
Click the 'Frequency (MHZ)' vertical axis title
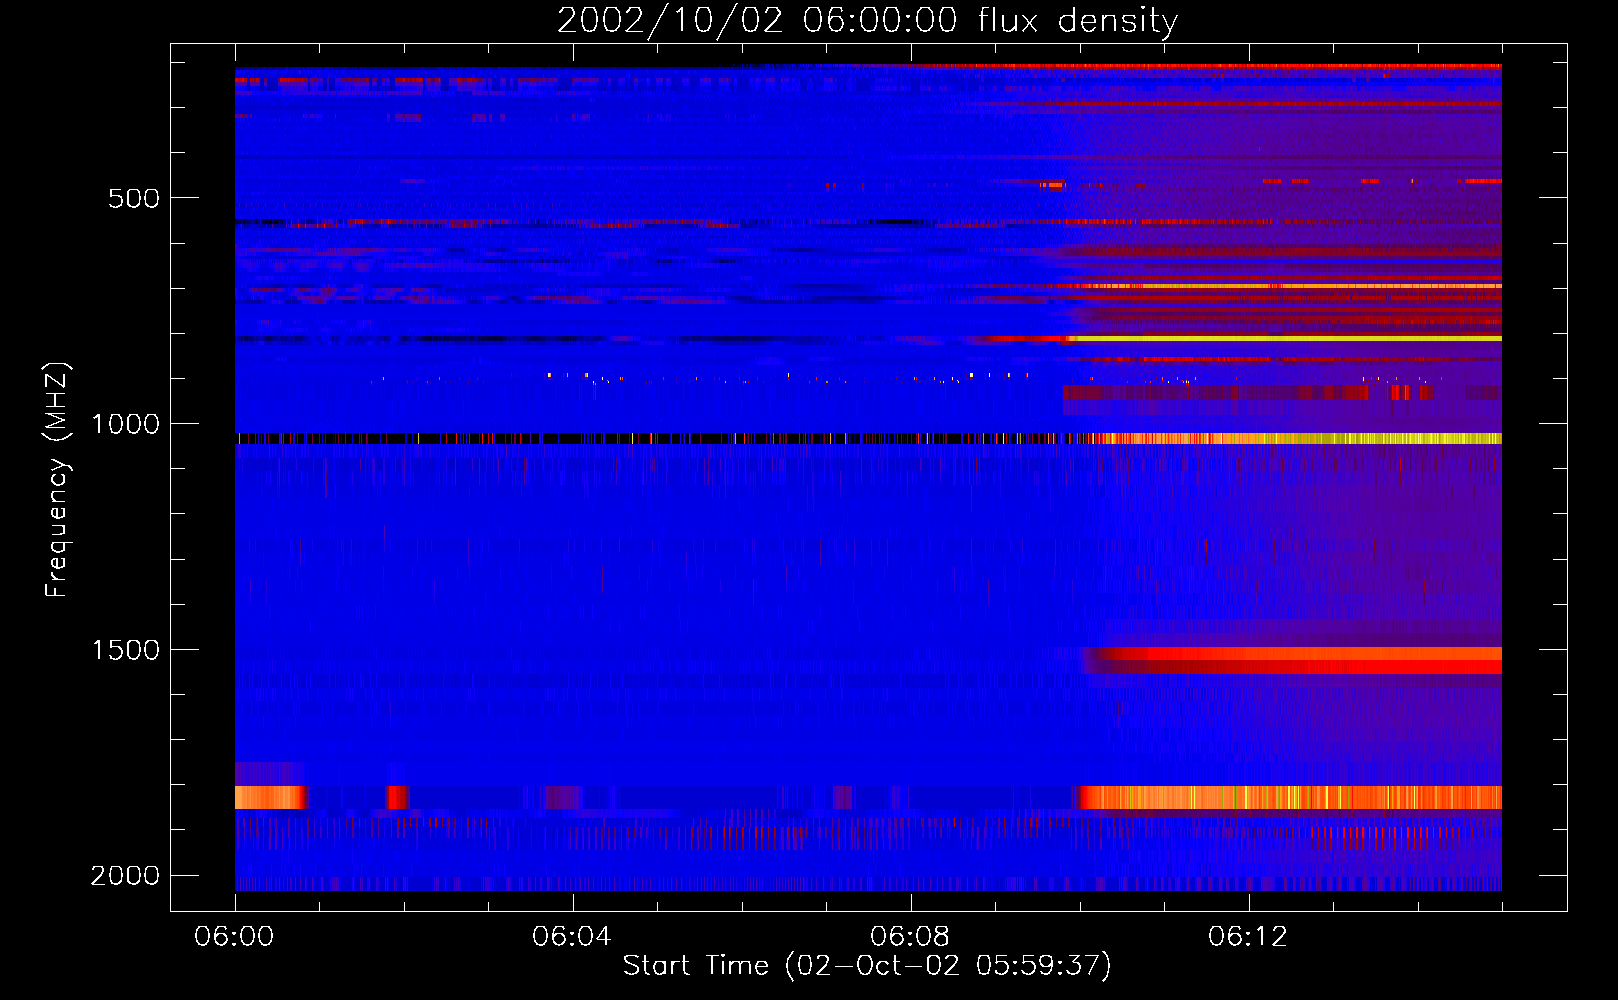coord(59,479)
